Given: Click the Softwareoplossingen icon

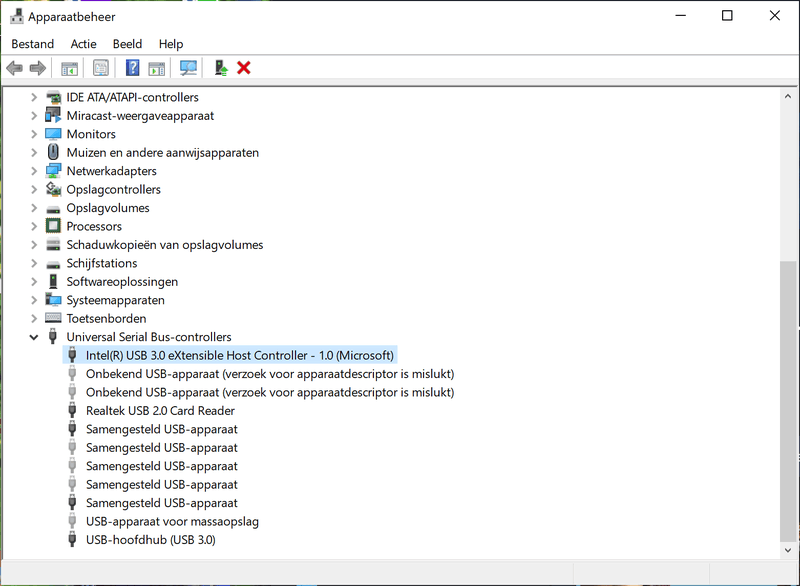Looking at the screenshot, I should pos(53,282).
